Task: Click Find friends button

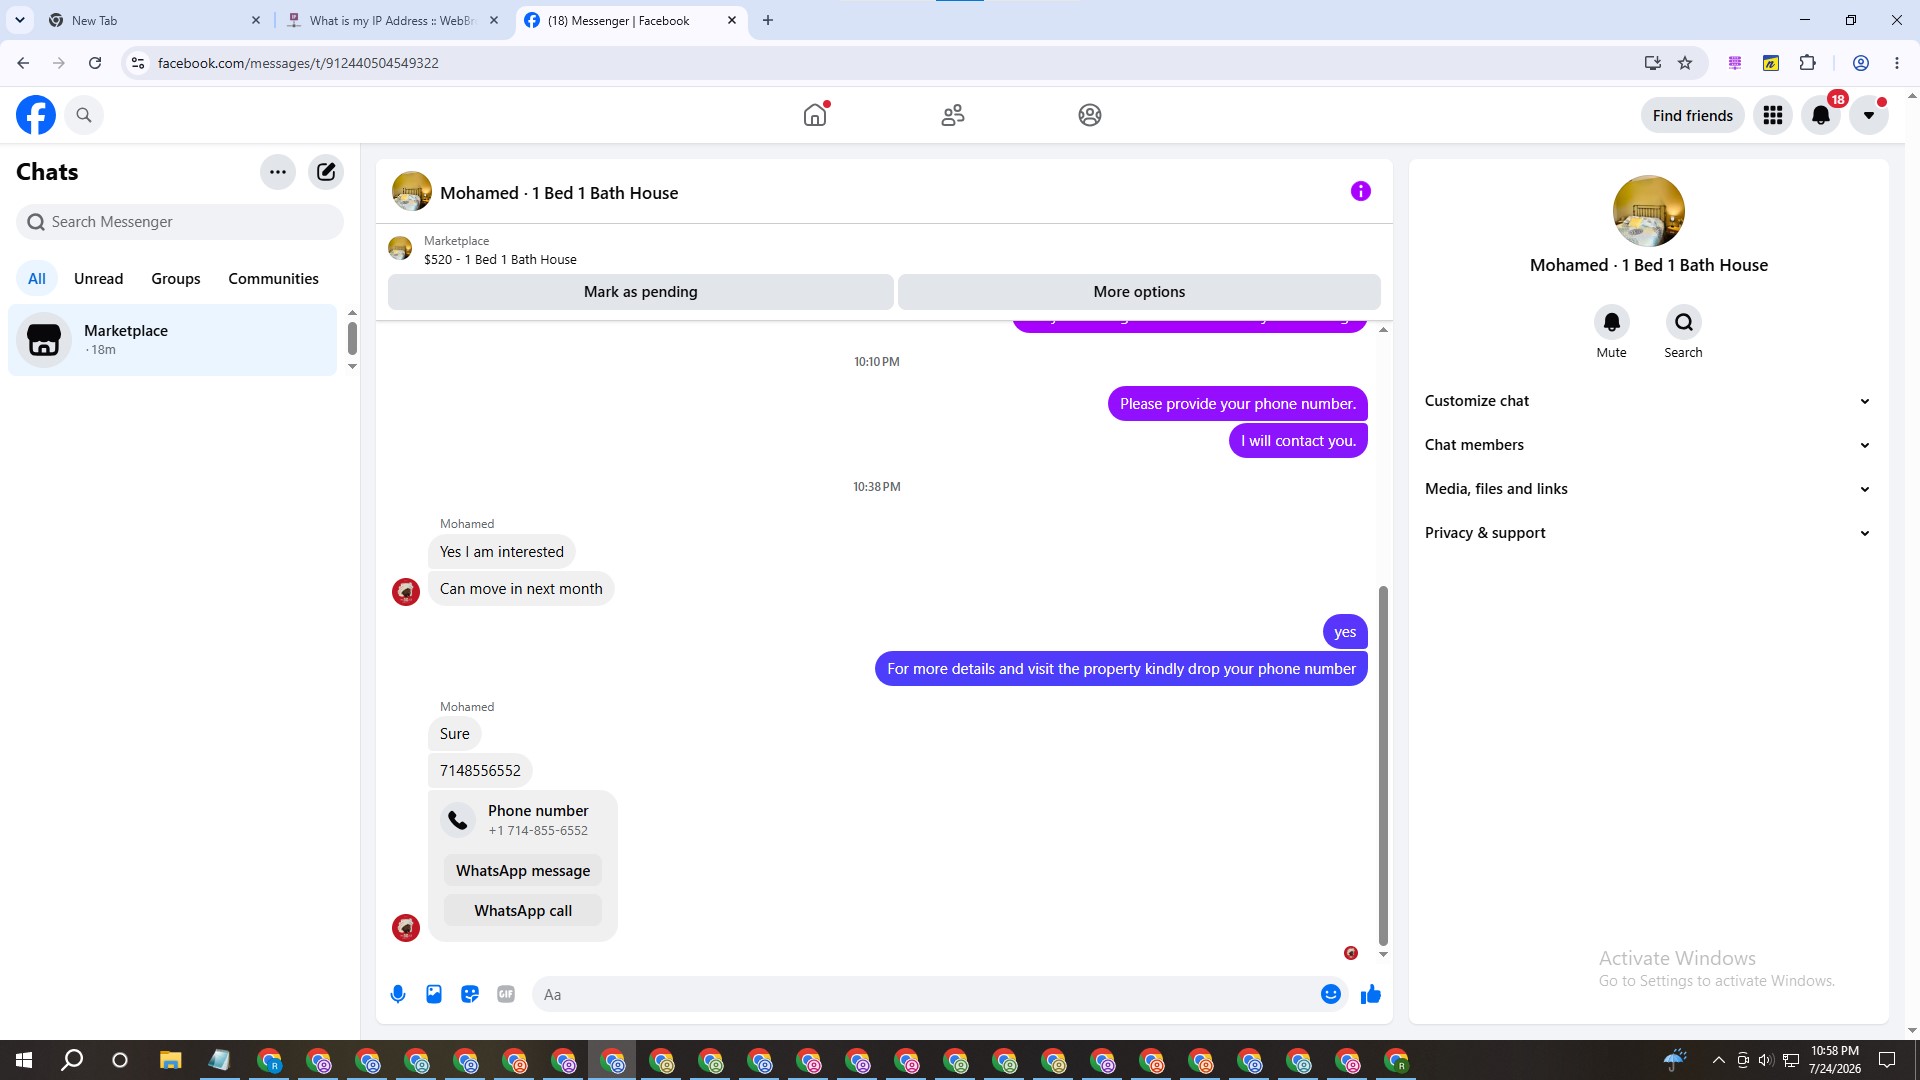Action: [x=1693, y=115]
